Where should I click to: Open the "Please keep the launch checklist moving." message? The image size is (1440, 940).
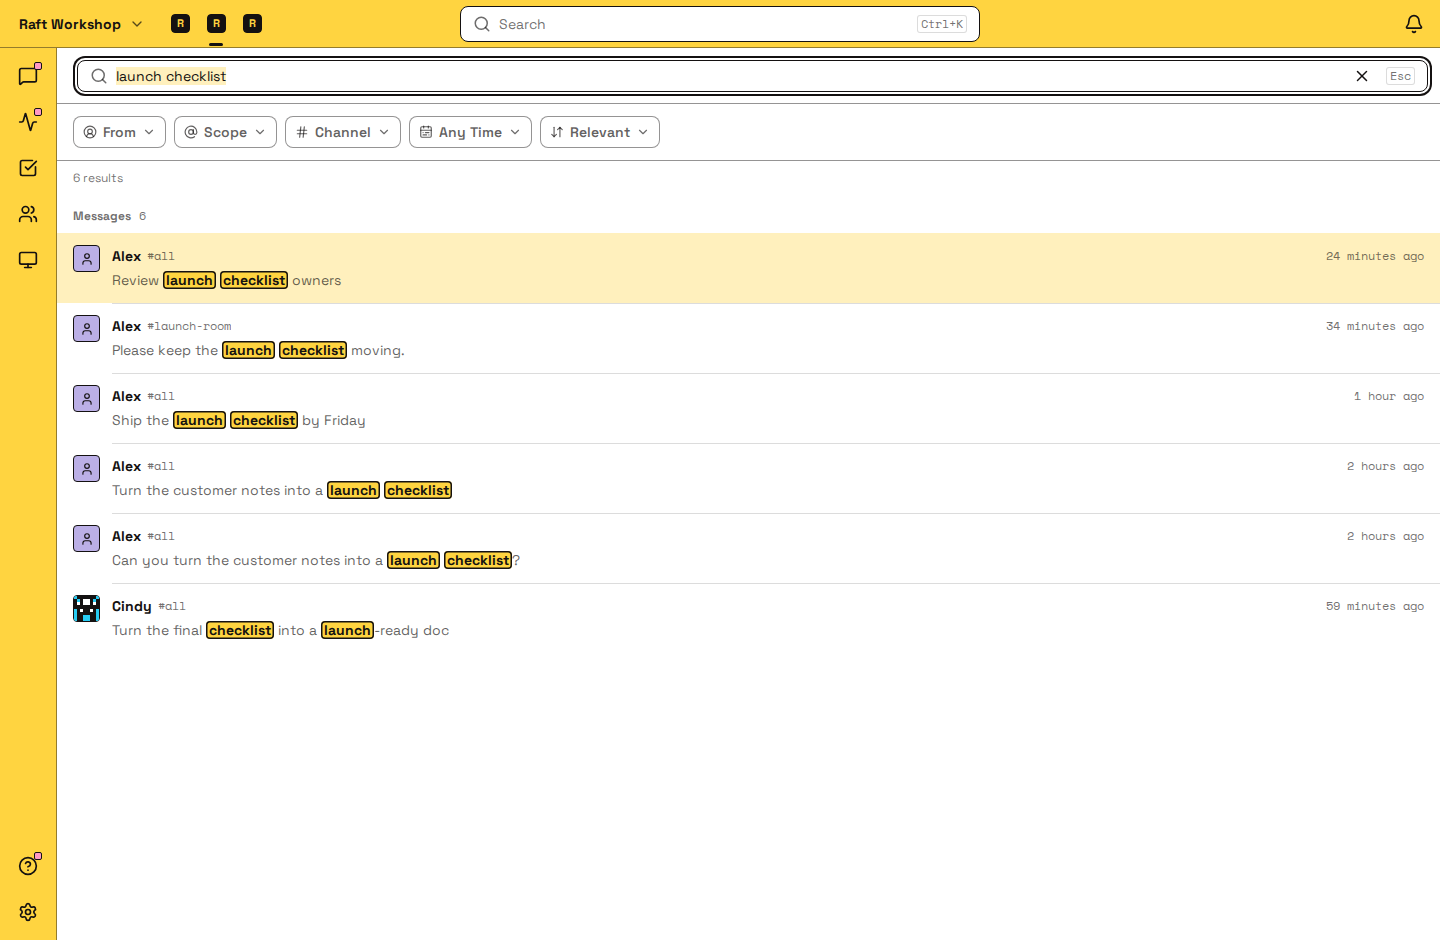(x=748, y=339)
